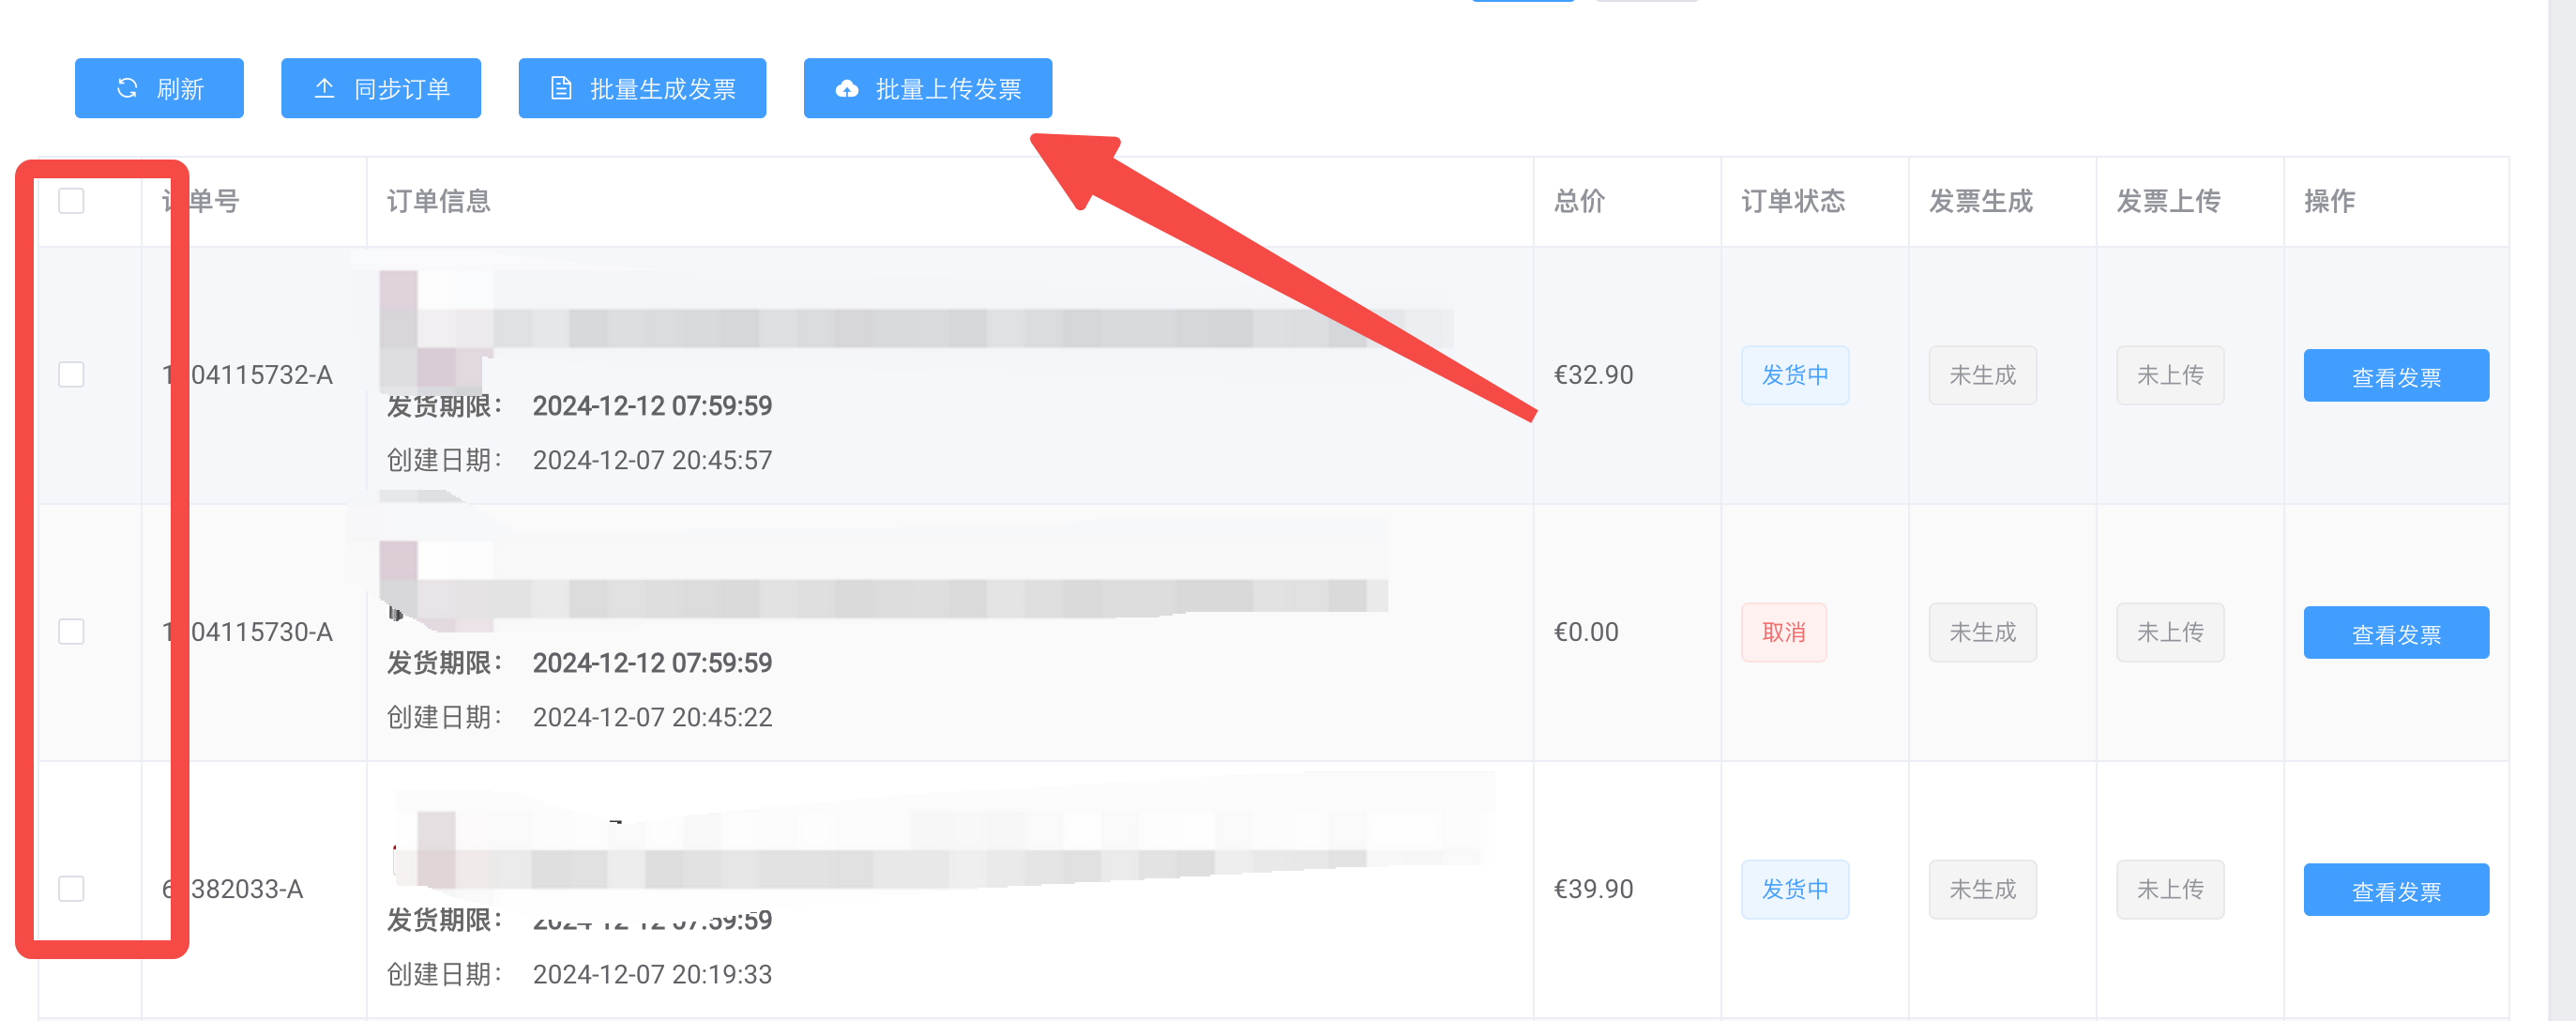Click the upload arrow icon for 同步订单

click(324, 89)
